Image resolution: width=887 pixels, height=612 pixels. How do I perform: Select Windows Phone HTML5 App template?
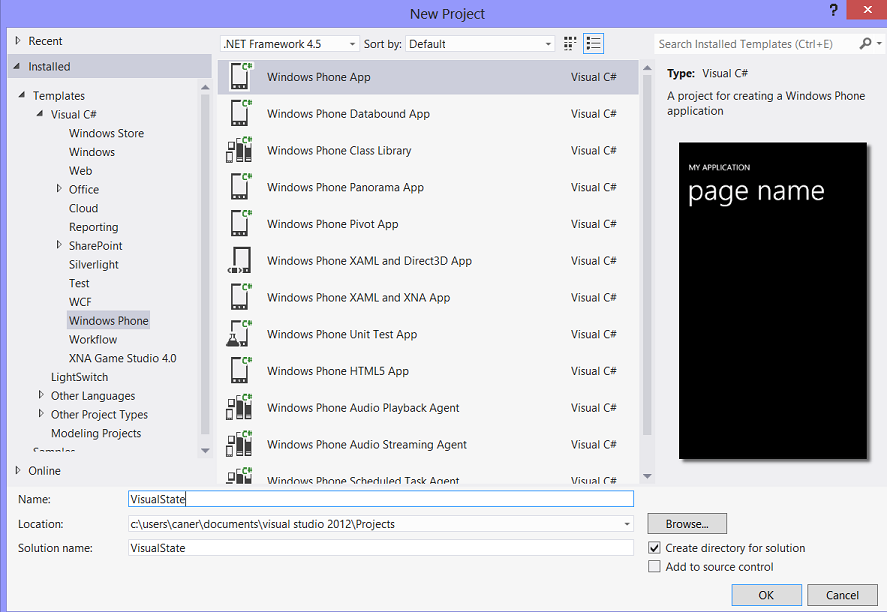pyautogui.click(x=428, y=371)
